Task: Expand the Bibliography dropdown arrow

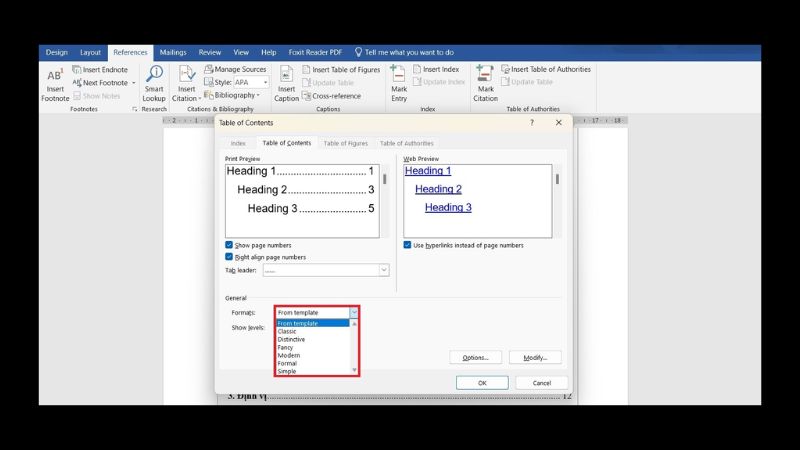Action: tap(258, 95)
